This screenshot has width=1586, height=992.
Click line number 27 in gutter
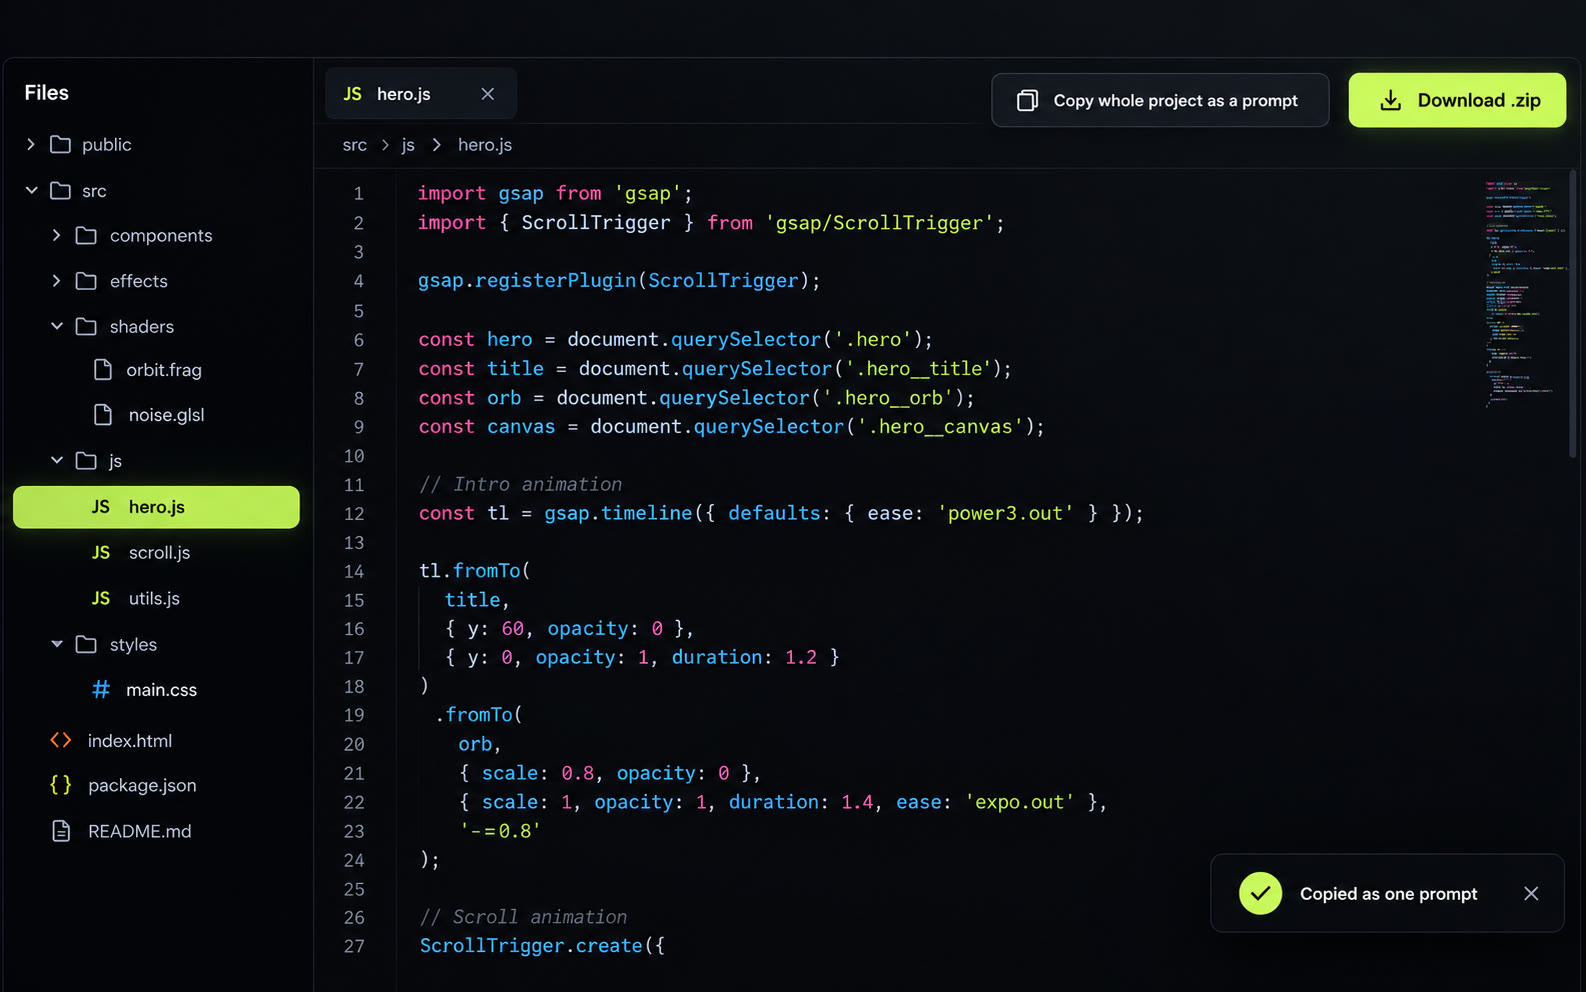pos(354,946)
